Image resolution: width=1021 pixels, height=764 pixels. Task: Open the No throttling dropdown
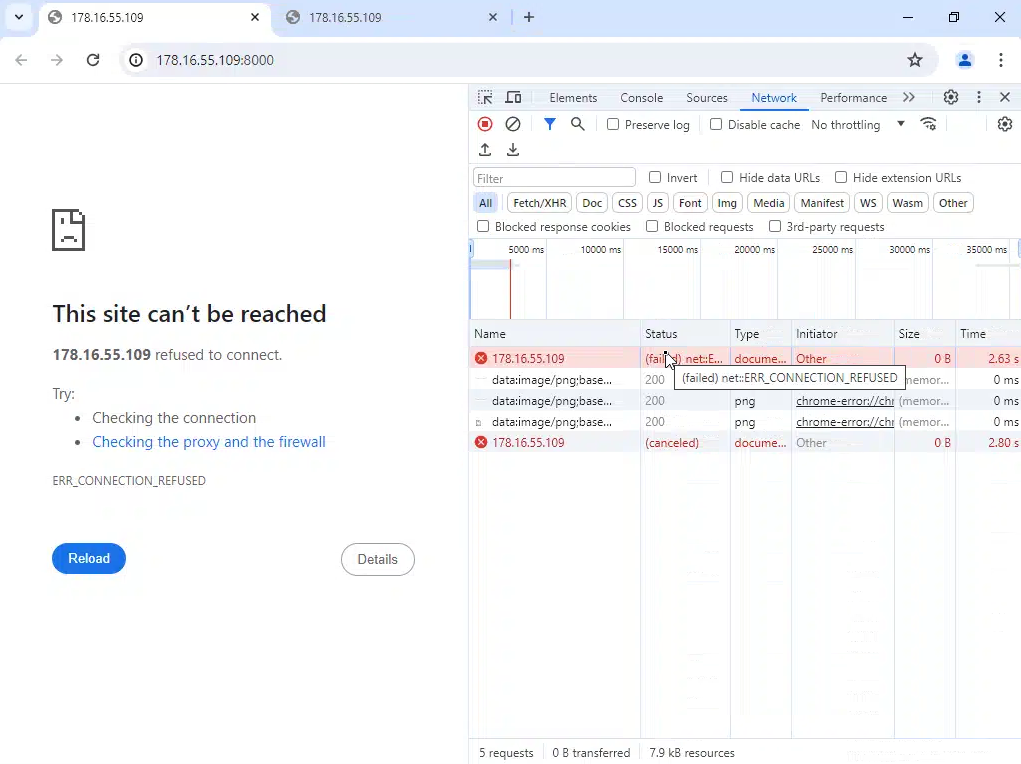tap(858, 124)
